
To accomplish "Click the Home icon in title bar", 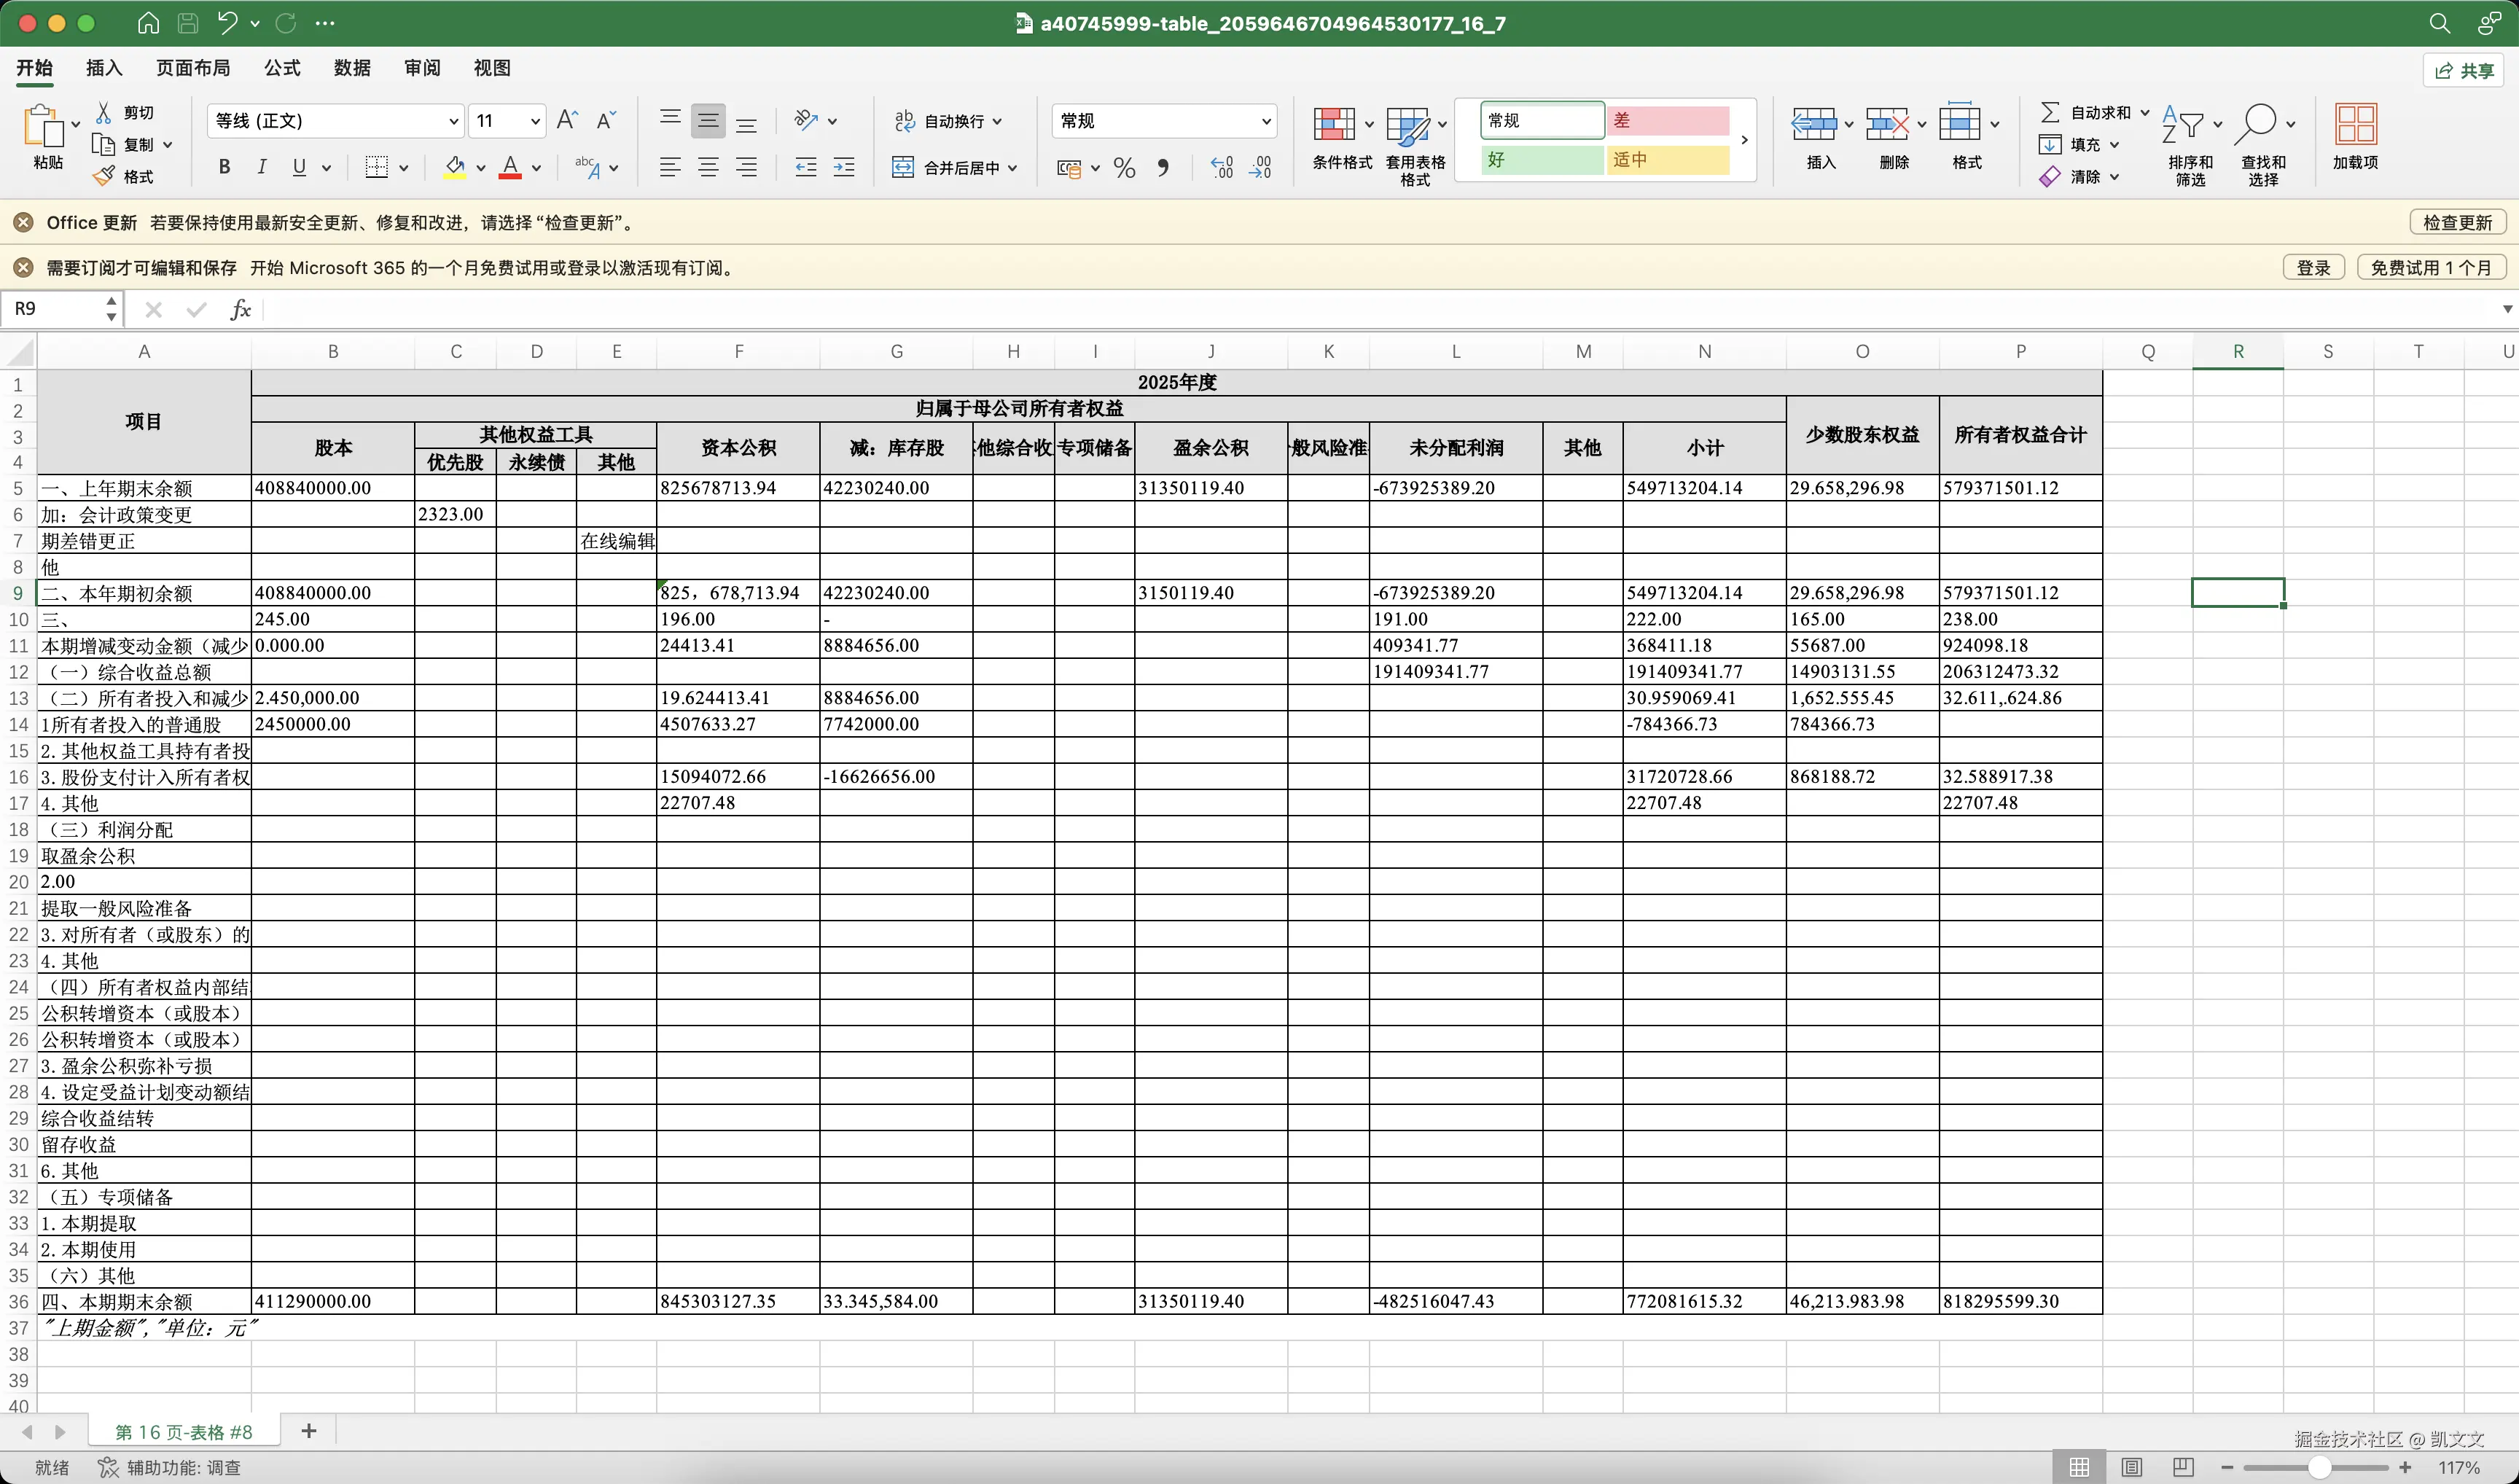I will 148,23.
